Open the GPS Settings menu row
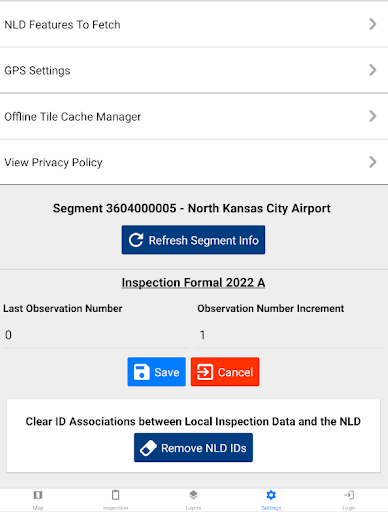The height and width of the screenshot is (512, 388). coord(194,70)
